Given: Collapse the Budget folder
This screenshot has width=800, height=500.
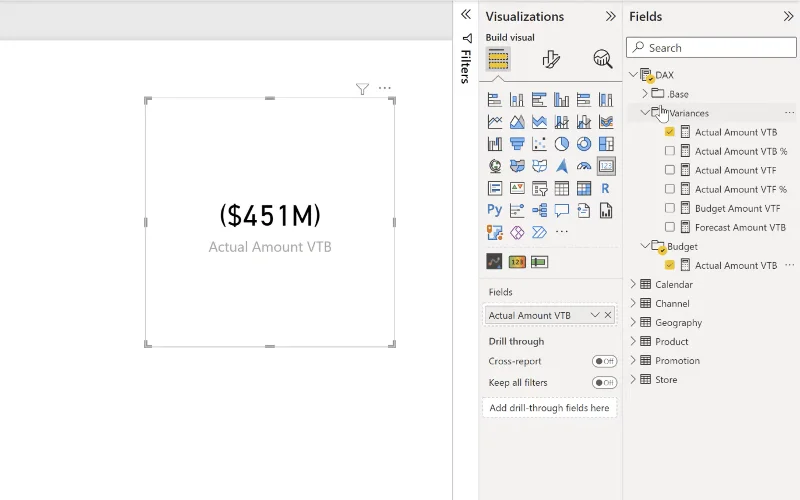Looking at the screenshot, I should 645,246.
